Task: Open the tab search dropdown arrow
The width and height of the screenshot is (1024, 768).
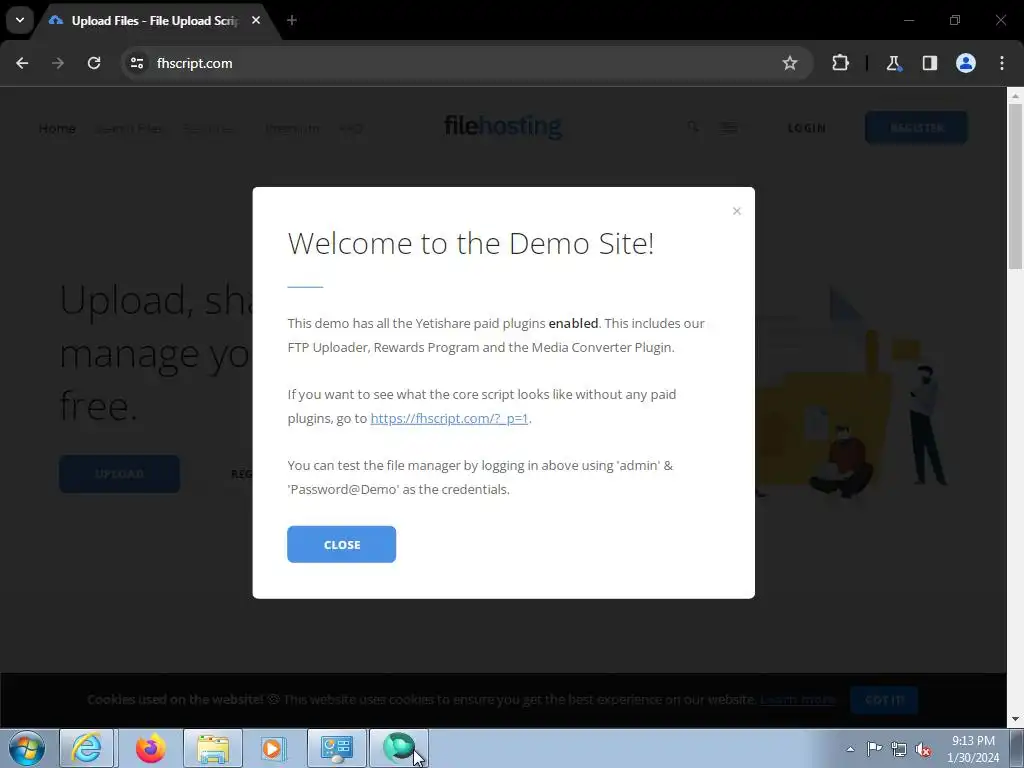Action: click(20, 20)
